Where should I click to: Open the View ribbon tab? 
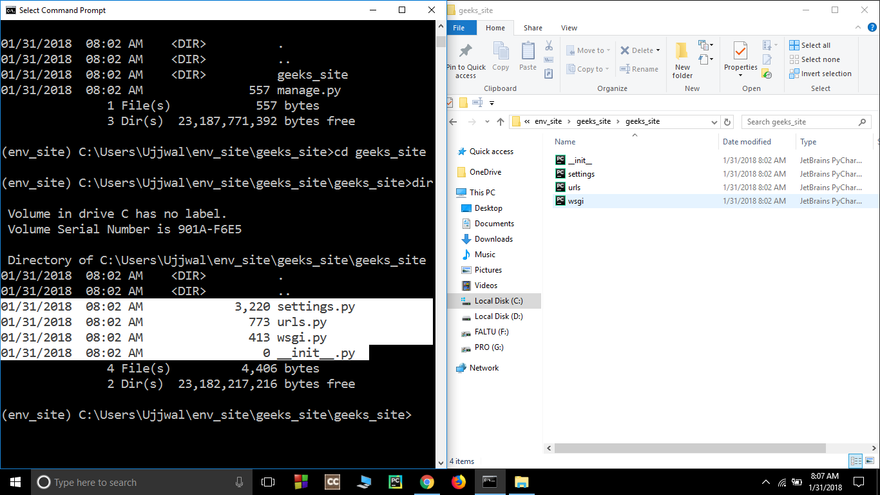pos(569,28)
